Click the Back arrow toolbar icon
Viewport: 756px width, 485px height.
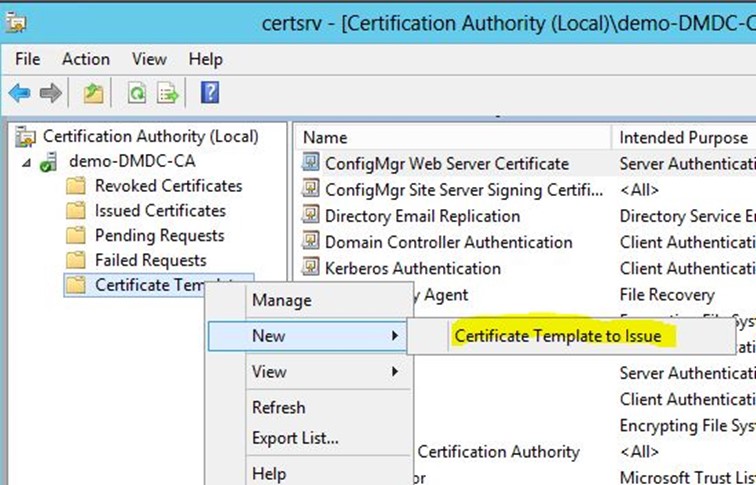pyautogui.click(x=20, y=93)
